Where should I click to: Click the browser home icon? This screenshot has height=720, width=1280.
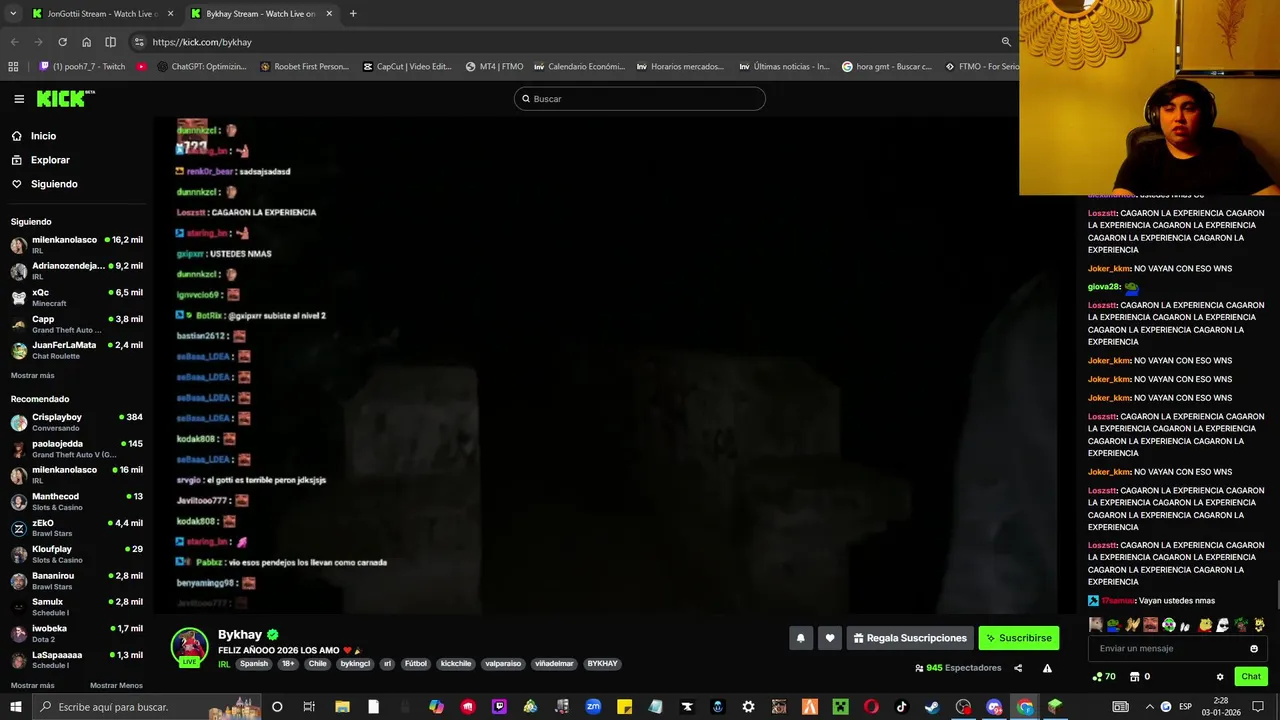click(x=86, y=42)
